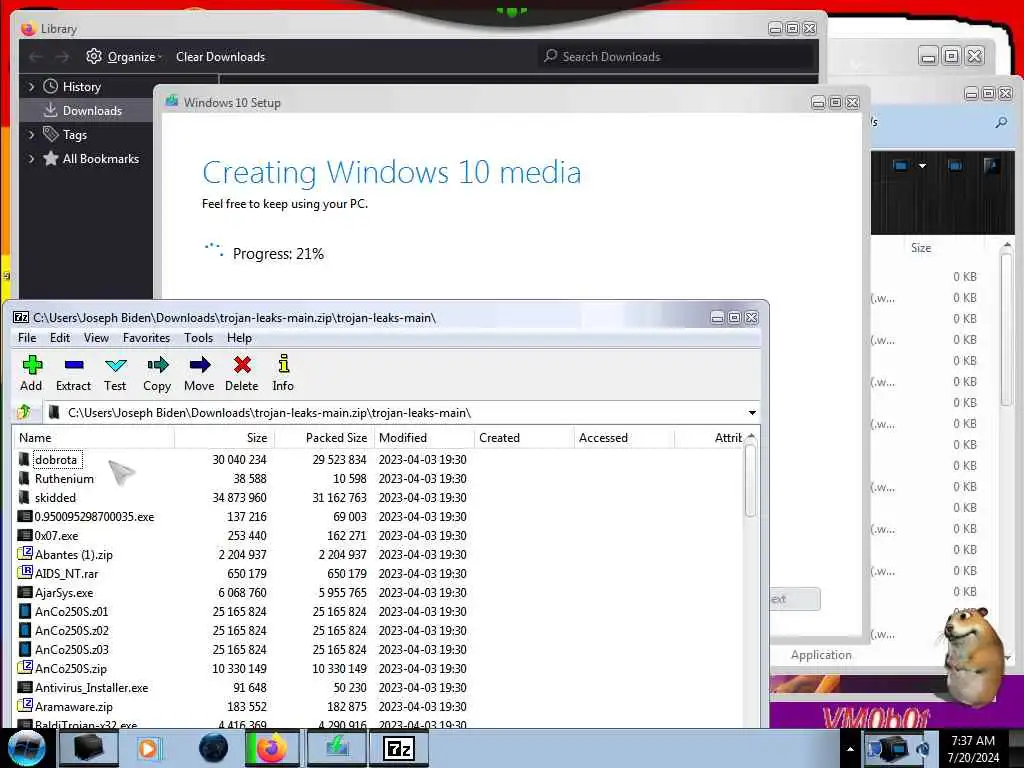Open the media player taskbar icon

(x=148, y=748)
